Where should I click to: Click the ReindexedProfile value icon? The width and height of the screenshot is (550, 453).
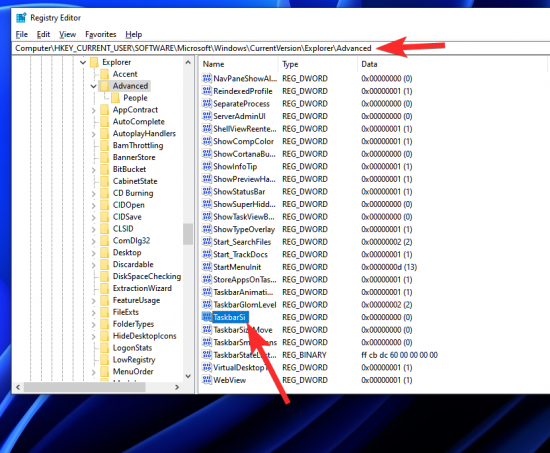point(207,91)
